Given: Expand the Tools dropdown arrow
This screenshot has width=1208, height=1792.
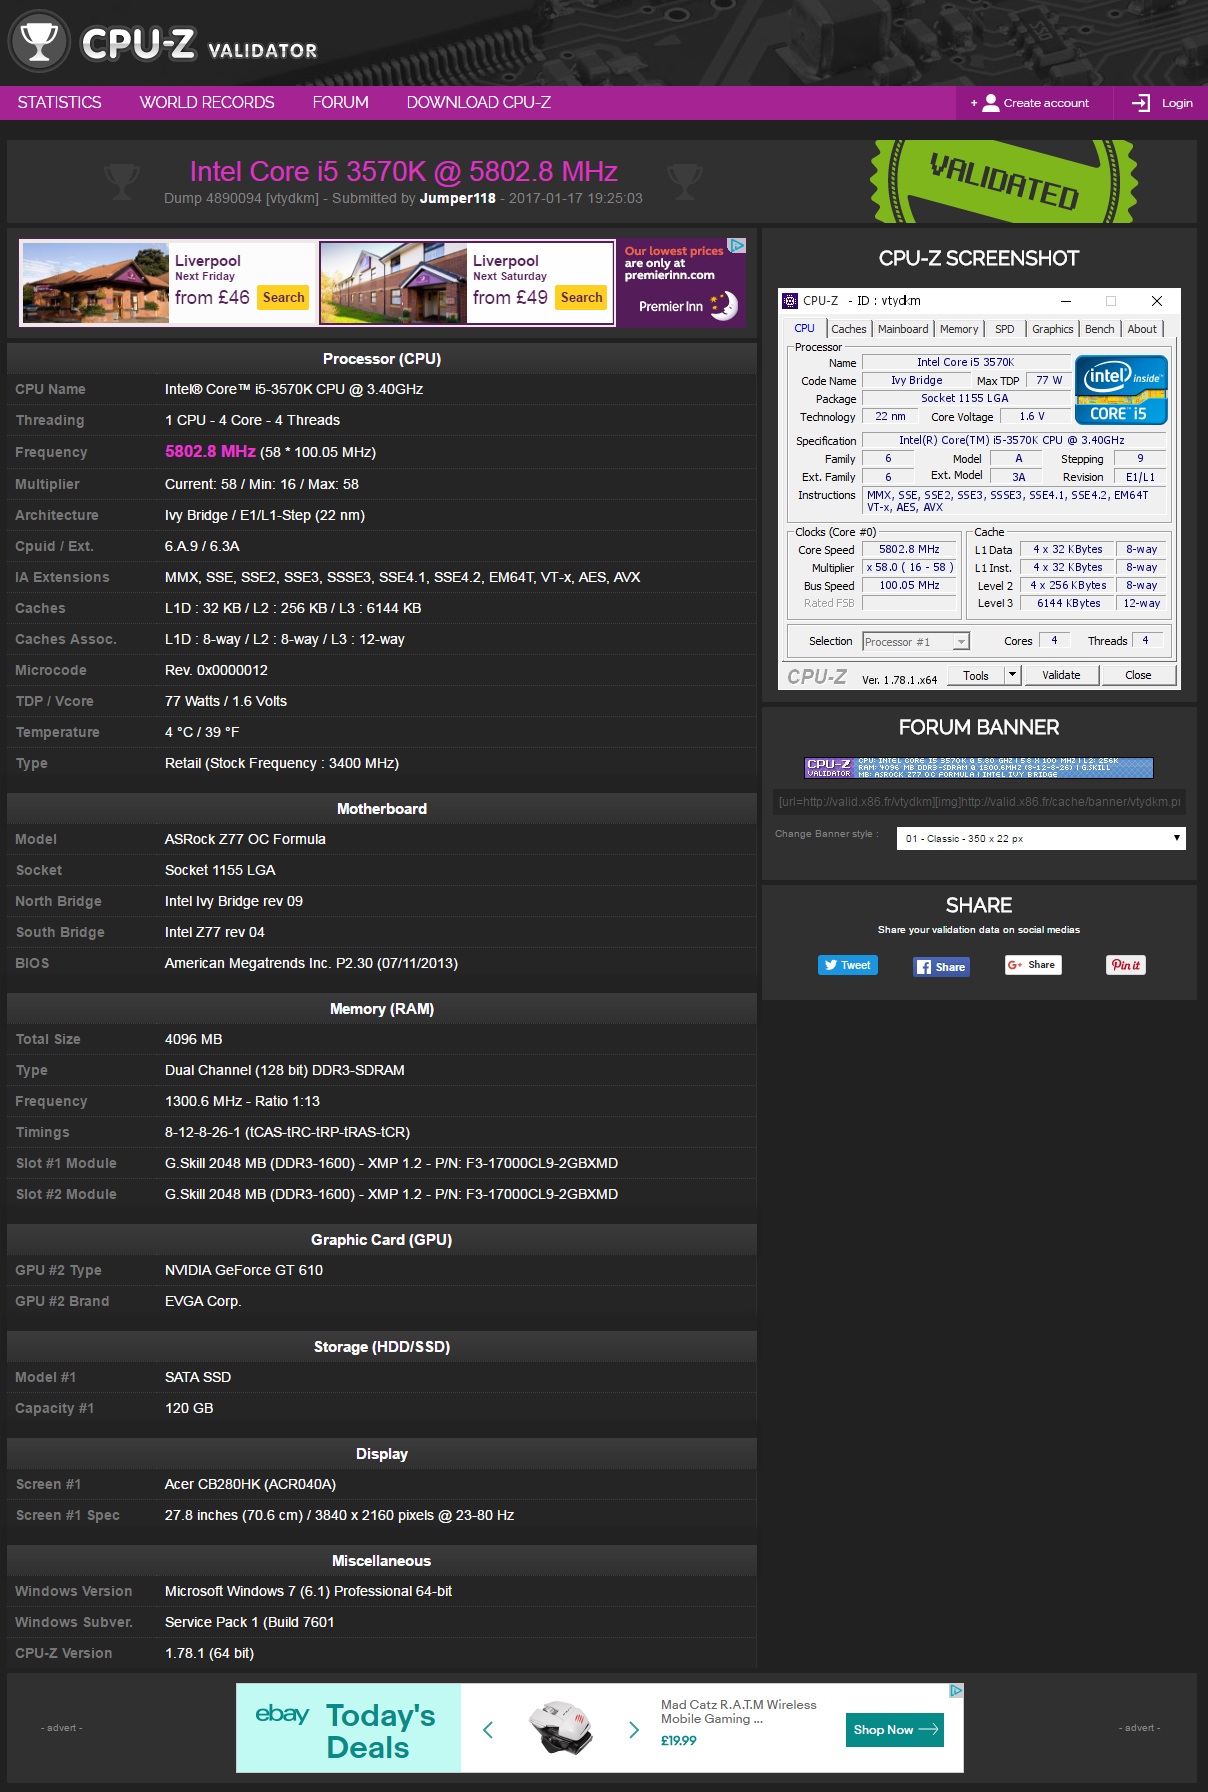Looking at the screenshot, I should click(x=1012, y=675).
